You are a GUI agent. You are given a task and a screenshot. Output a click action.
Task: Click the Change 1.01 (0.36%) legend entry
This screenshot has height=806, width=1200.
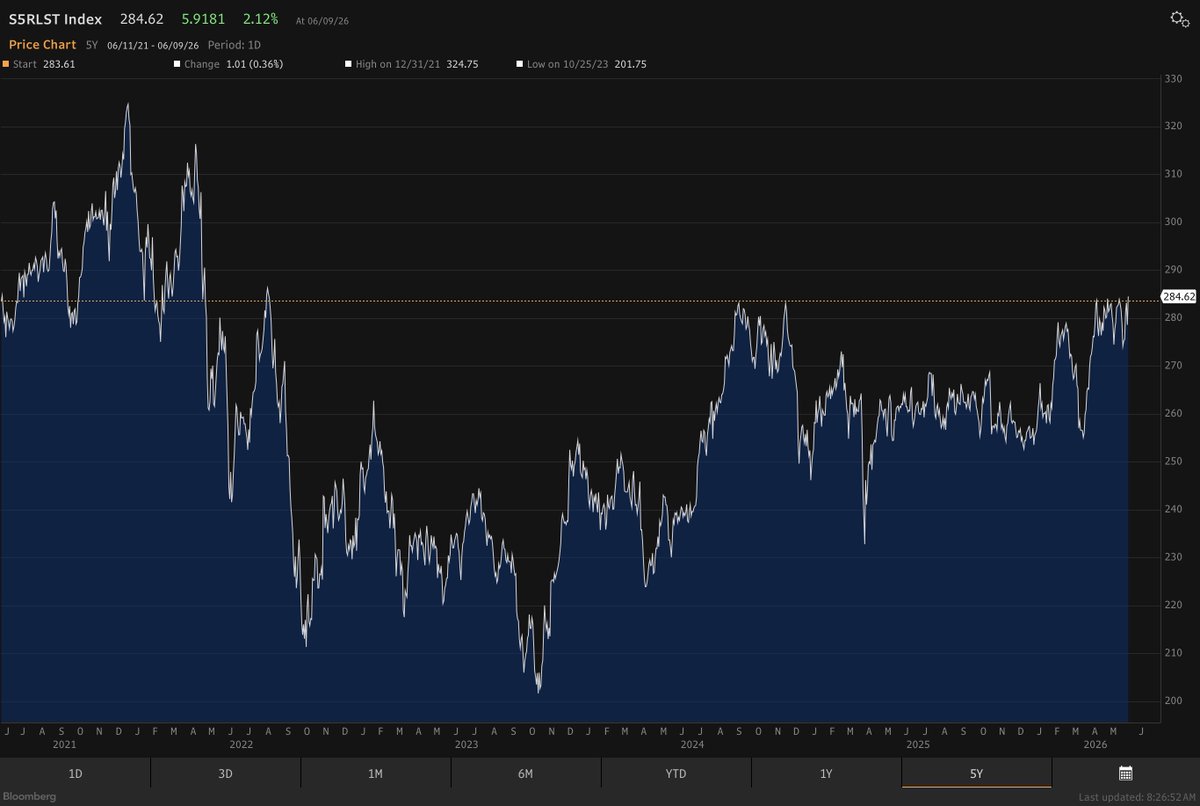228,64
